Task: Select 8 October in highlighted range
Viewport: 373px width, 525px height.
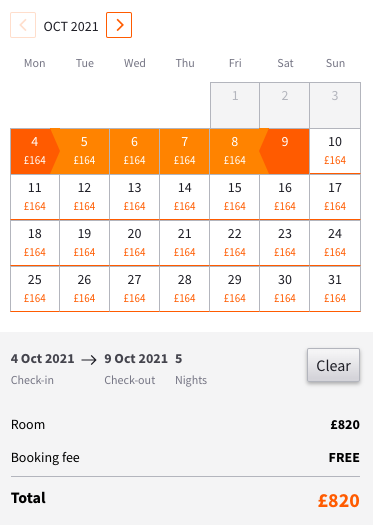Action: [235, 151]
